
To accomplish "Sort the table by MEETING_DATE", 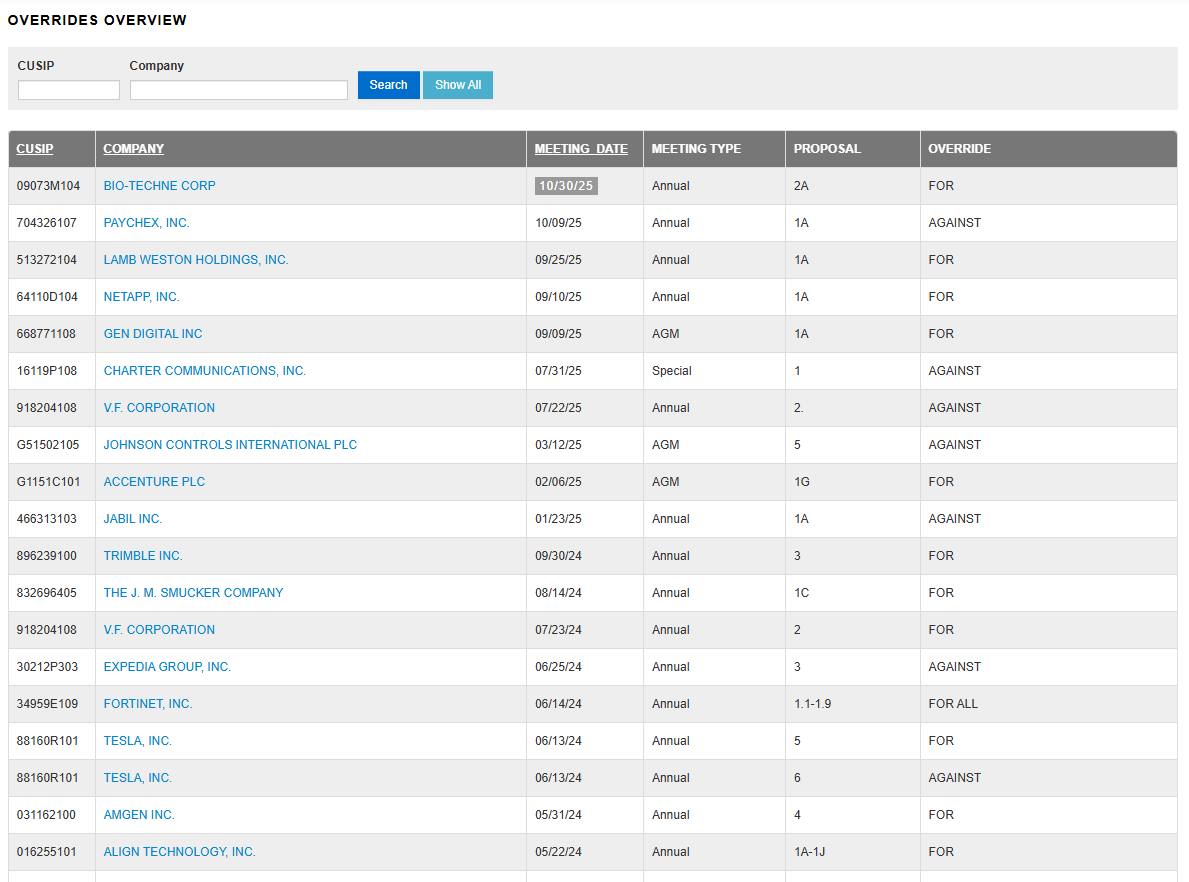I will coord(581,148).
